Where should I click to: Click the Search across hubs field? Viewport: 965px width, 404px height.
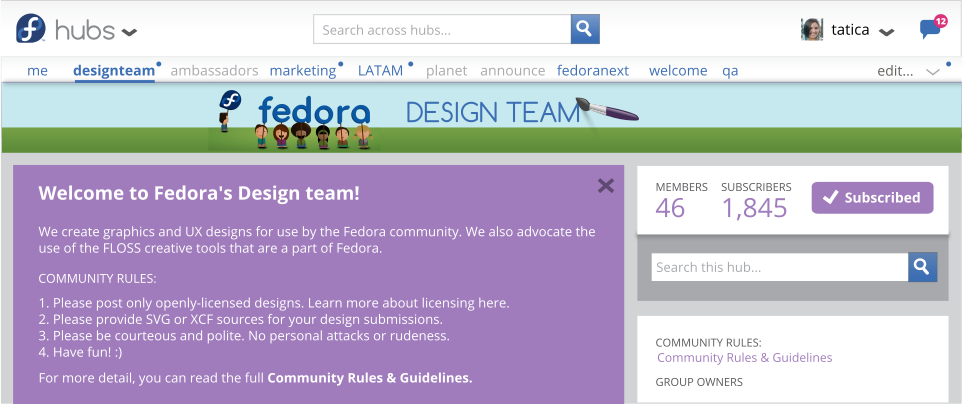point(442,29)
